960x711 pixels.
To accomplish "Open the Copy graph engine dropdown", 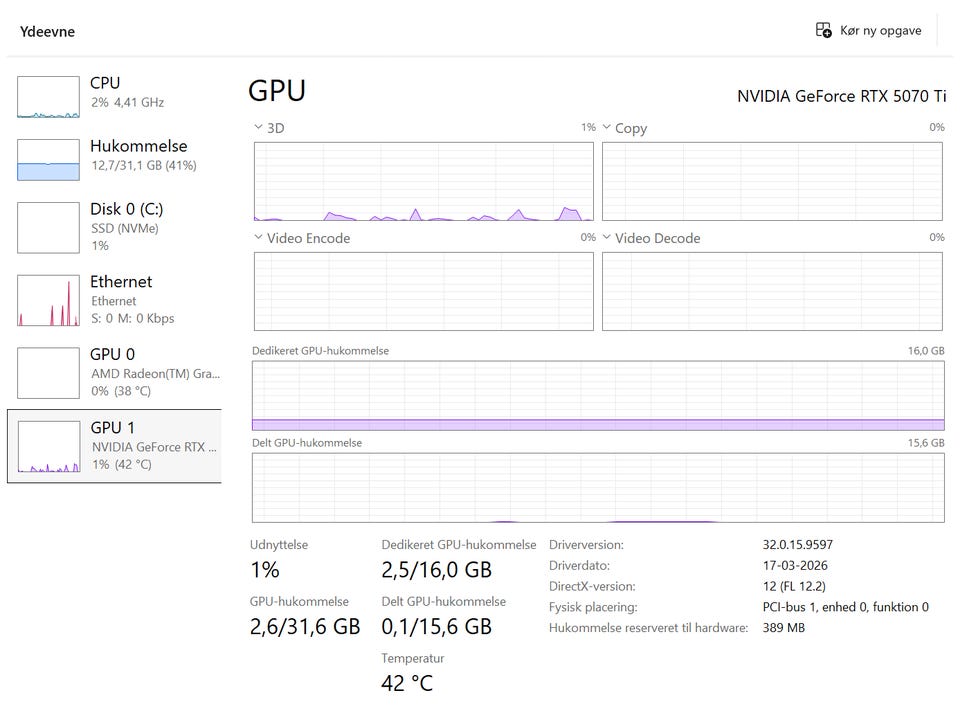I will pos(607,128).
